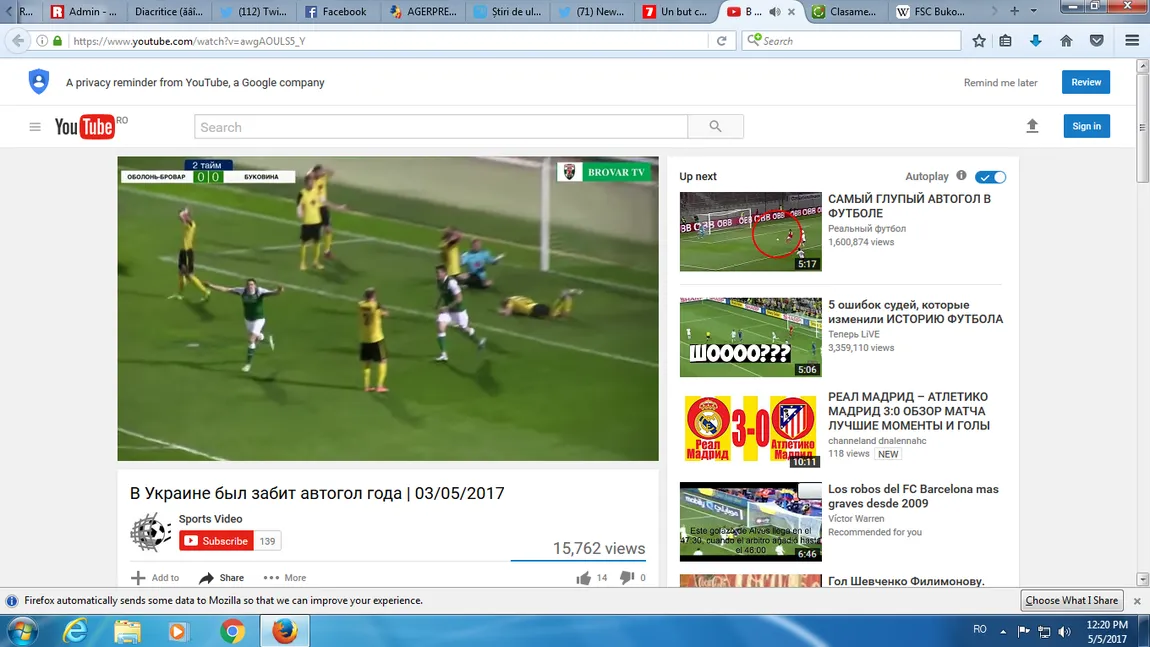Open YouTube guide hamburger menu
The width and height of the screenshot is (1150, 647).
click(34, 127)
